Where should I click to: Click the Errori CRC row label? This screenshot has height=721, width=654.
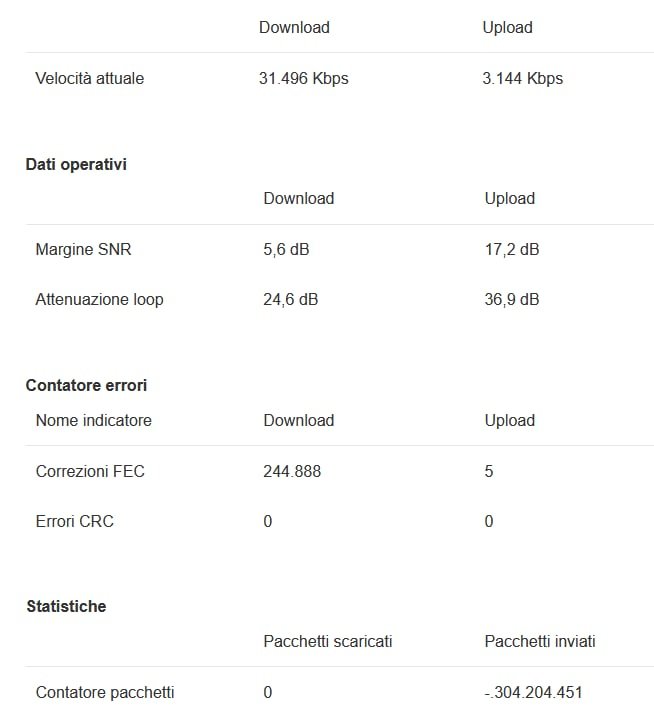click(x=75, y=521)
